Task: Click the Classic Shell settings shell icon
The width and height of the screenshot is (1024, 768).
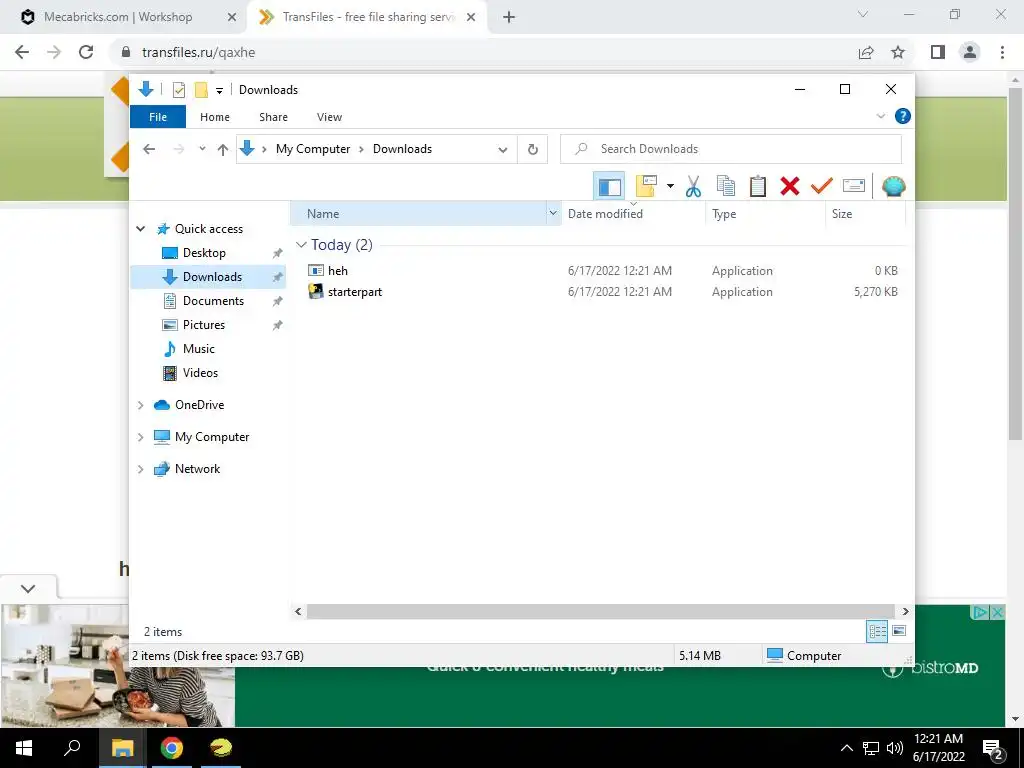Action: click(x=893, y=186)
